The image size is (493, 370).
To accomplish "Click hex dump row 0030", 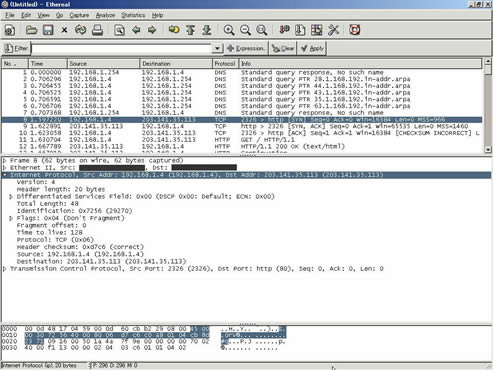I will (x=140, y=348).
